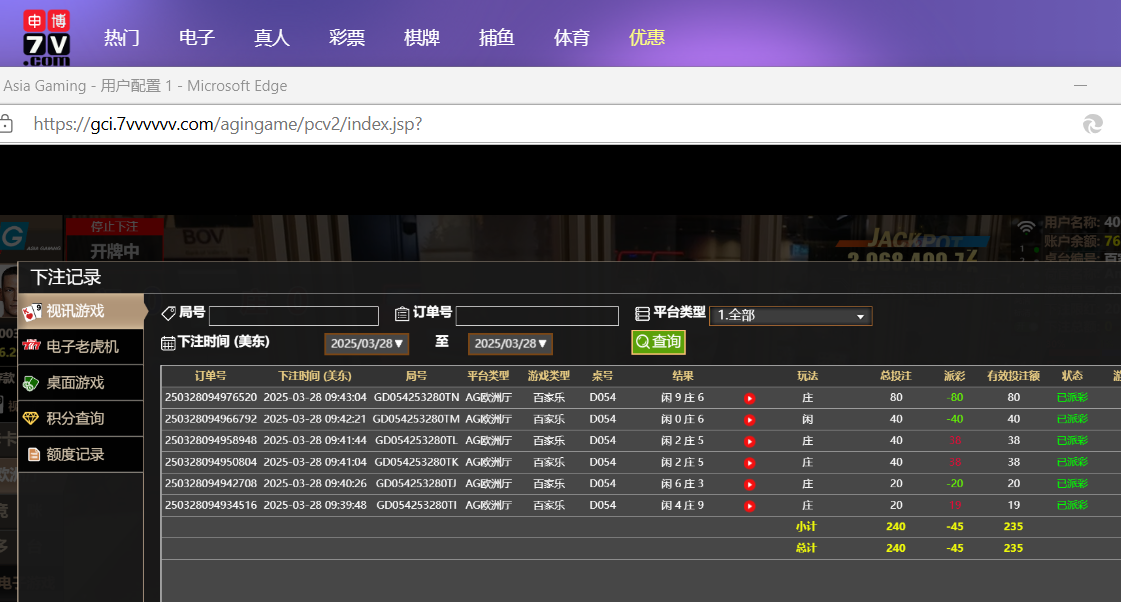
Task: Open the start date picker dropdown
Action: (x=366, y=344)
